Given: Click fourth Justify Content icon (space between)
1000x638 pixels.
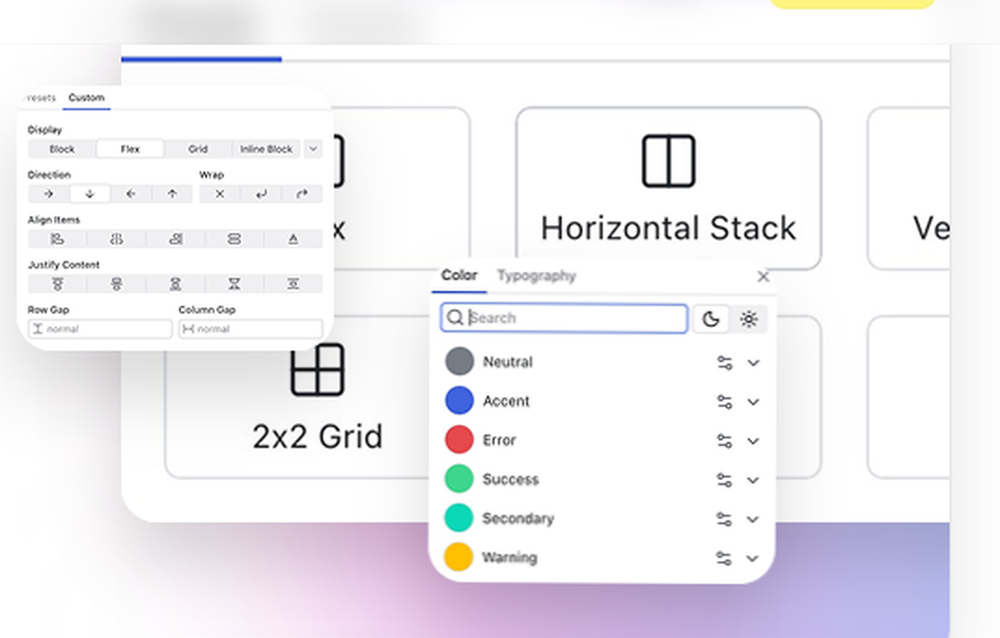Looking at the screenshot, I should click(234, 284).
